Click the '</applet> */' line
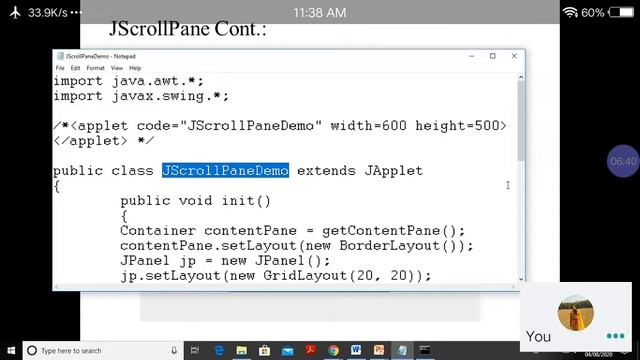This screenshot has height=360, width=640. point(104,141)
